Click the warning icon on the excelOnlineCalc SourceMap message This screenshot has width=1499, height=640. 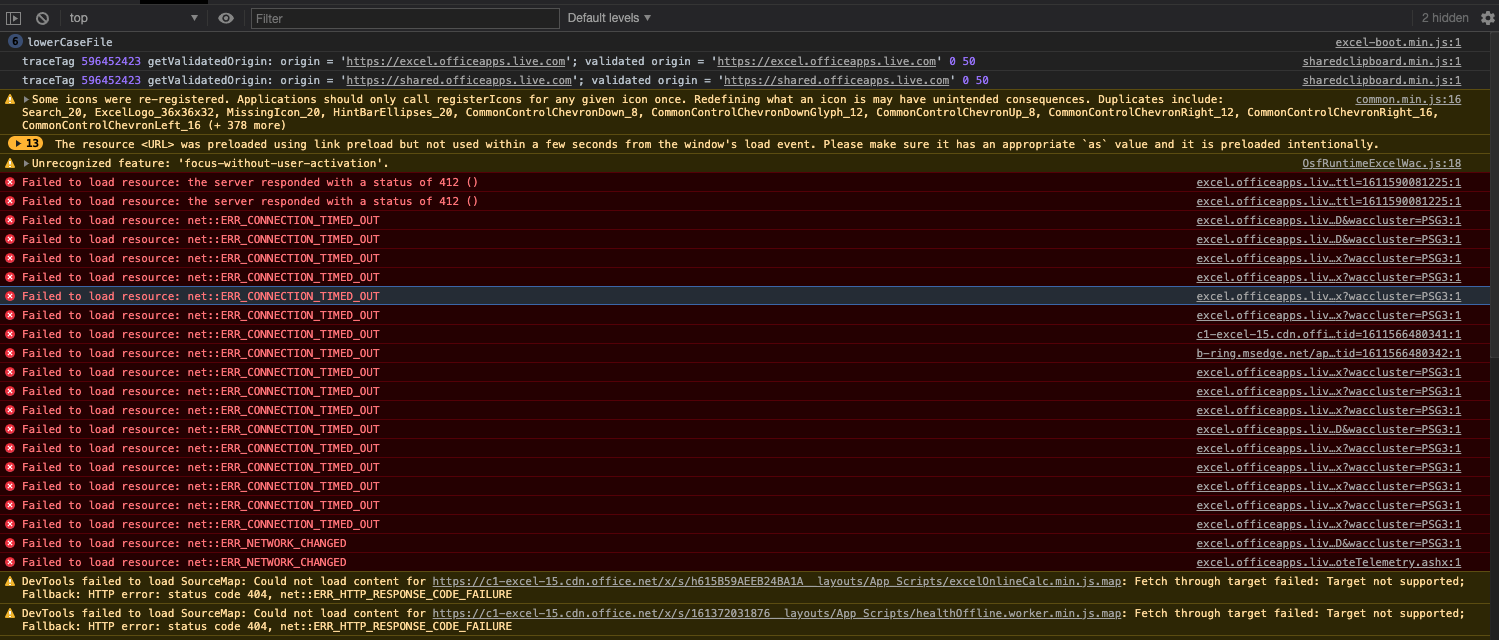tap(10, 581)
